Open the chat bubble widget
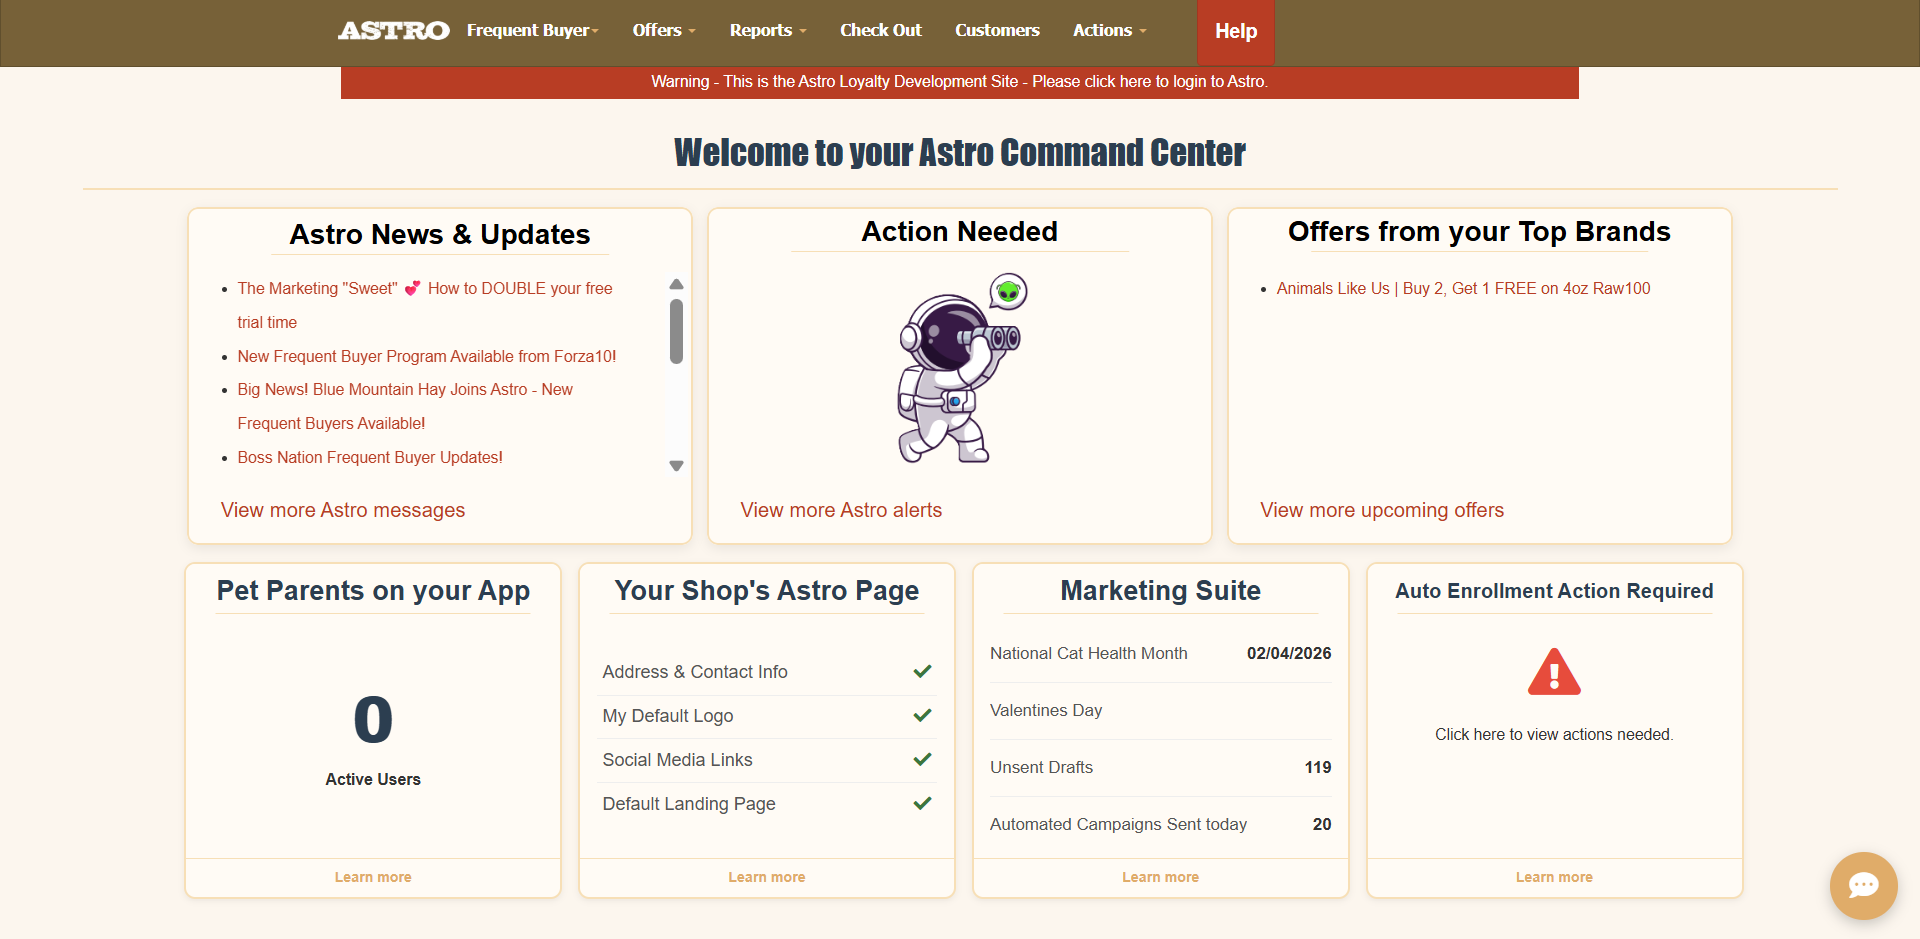 pos(1863,885)
